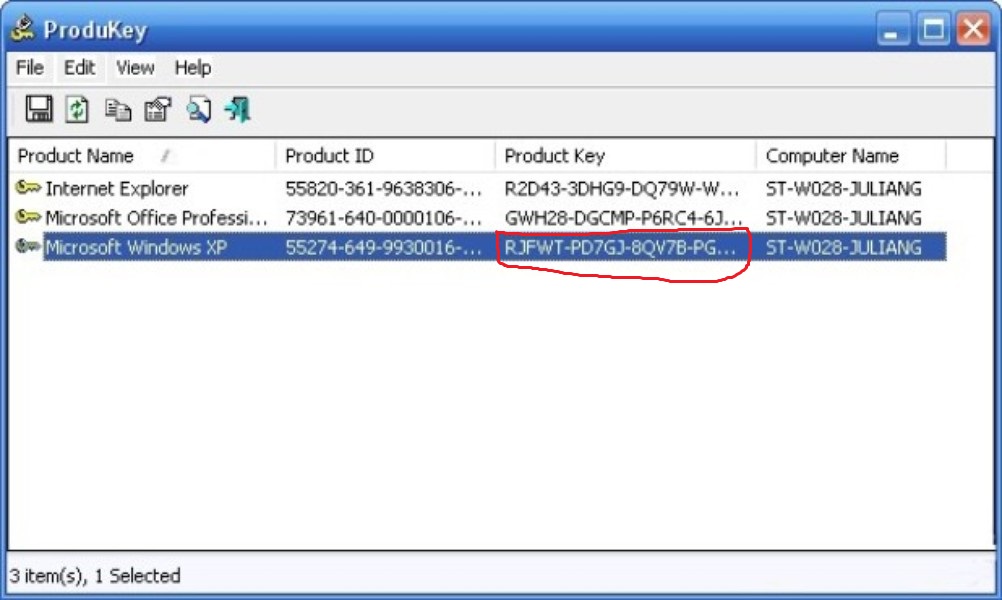
Task: Click Product ID 73961-640-0000106 cell
Action: tap(383, 218)
